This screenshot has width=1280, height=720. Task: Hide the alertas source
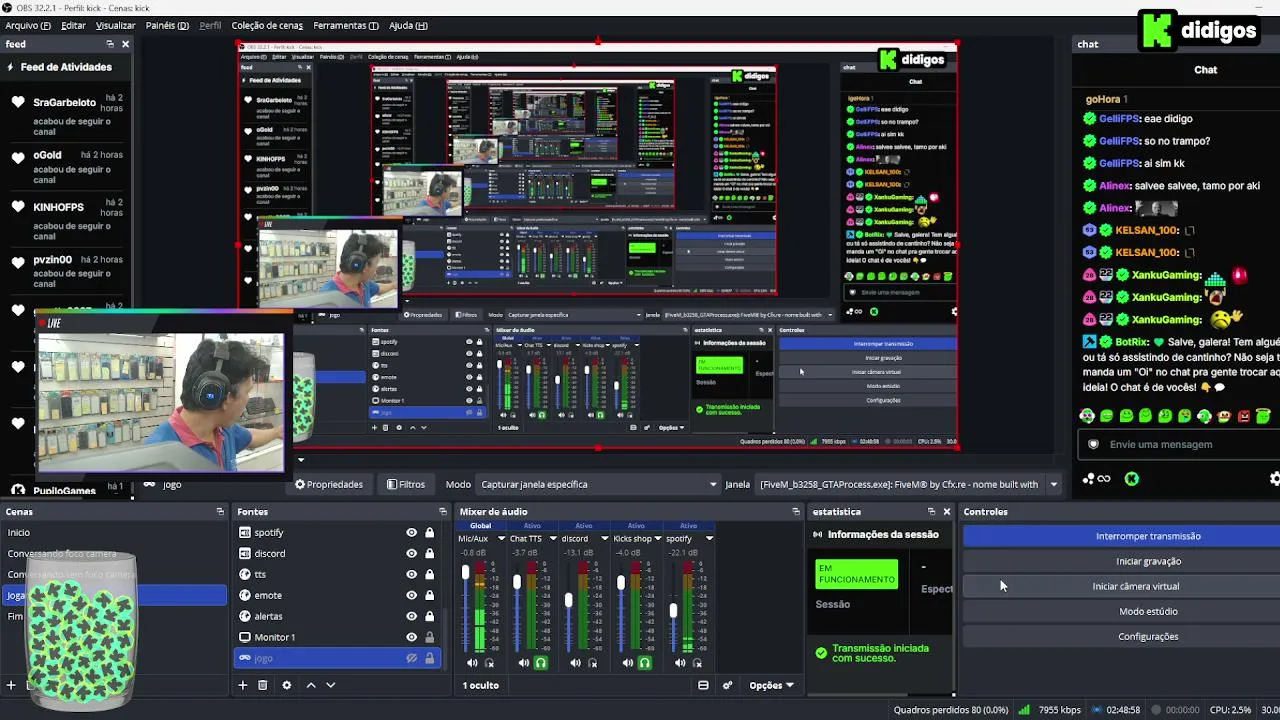click(411, 616)
